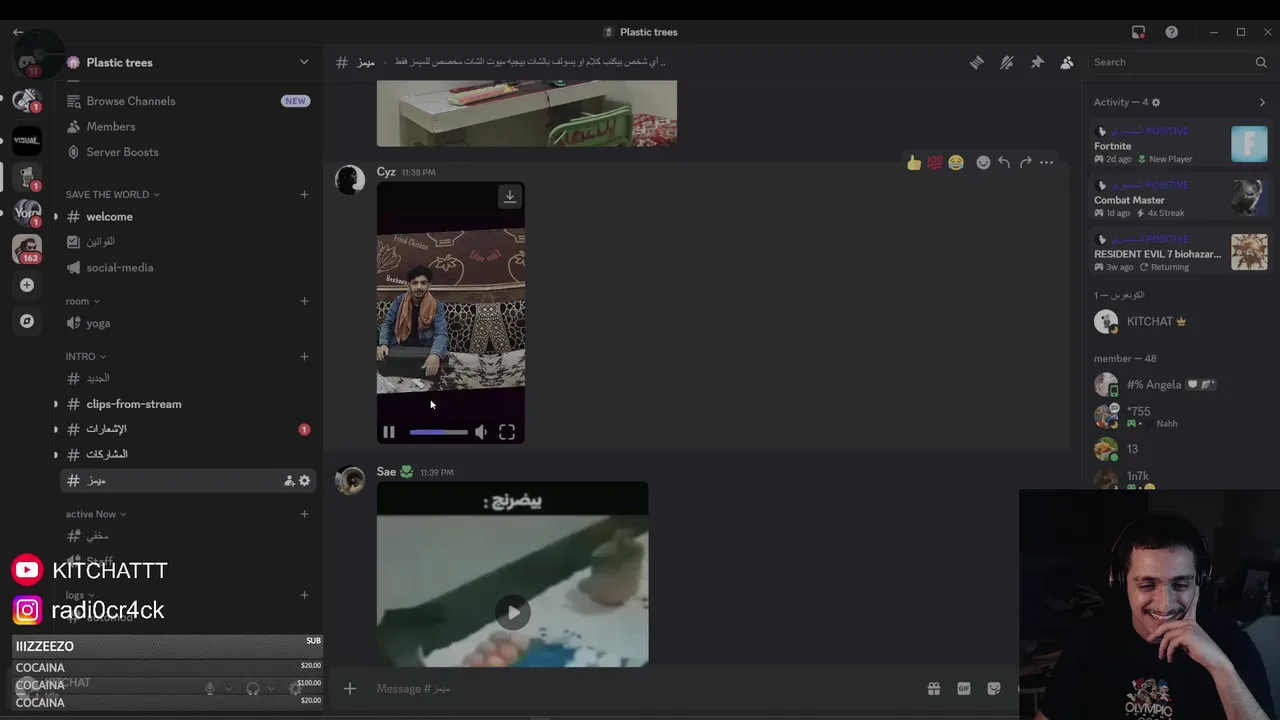1280x720 pixels.
Task: Open member *755 profile
Action: [1180, 416]
